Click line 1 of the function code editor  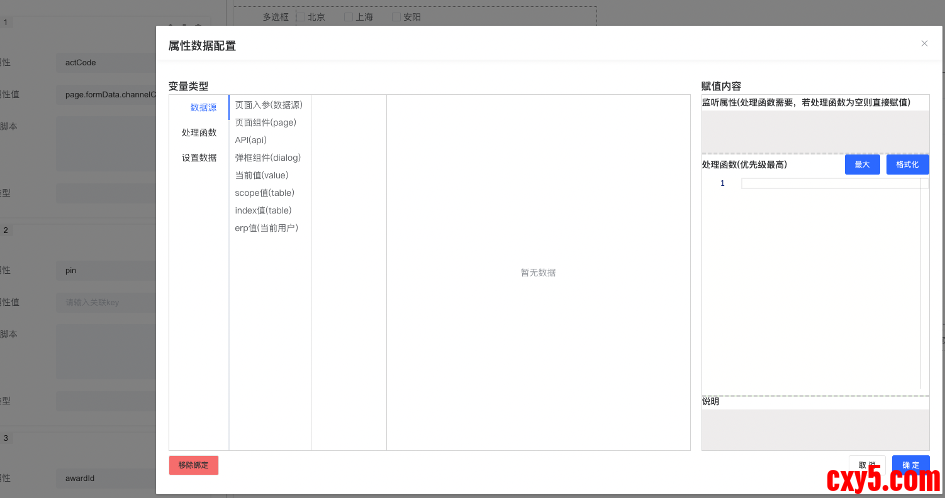[x=830, y=184]
